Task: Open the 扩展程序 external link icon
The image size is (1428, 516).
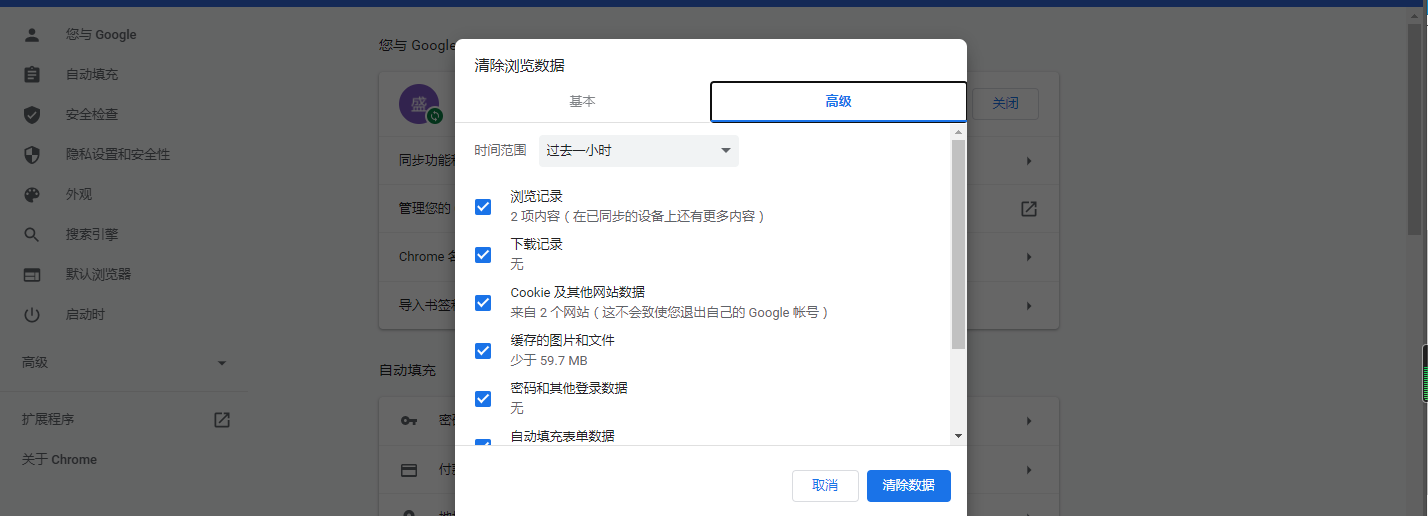Action: pyautogui.click(x=222, y=420)
